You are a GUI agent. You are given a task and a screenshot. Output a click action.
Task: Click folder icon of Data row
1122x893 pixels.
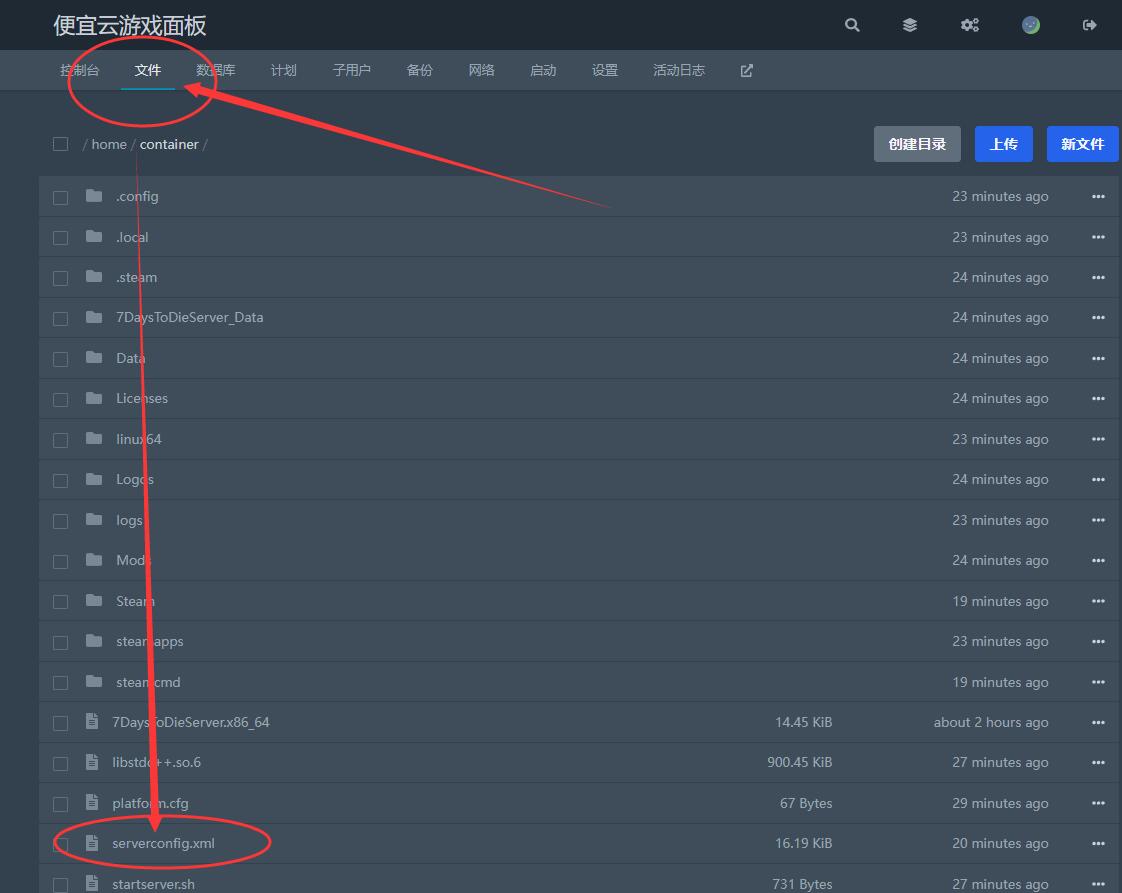click(94, 357)
